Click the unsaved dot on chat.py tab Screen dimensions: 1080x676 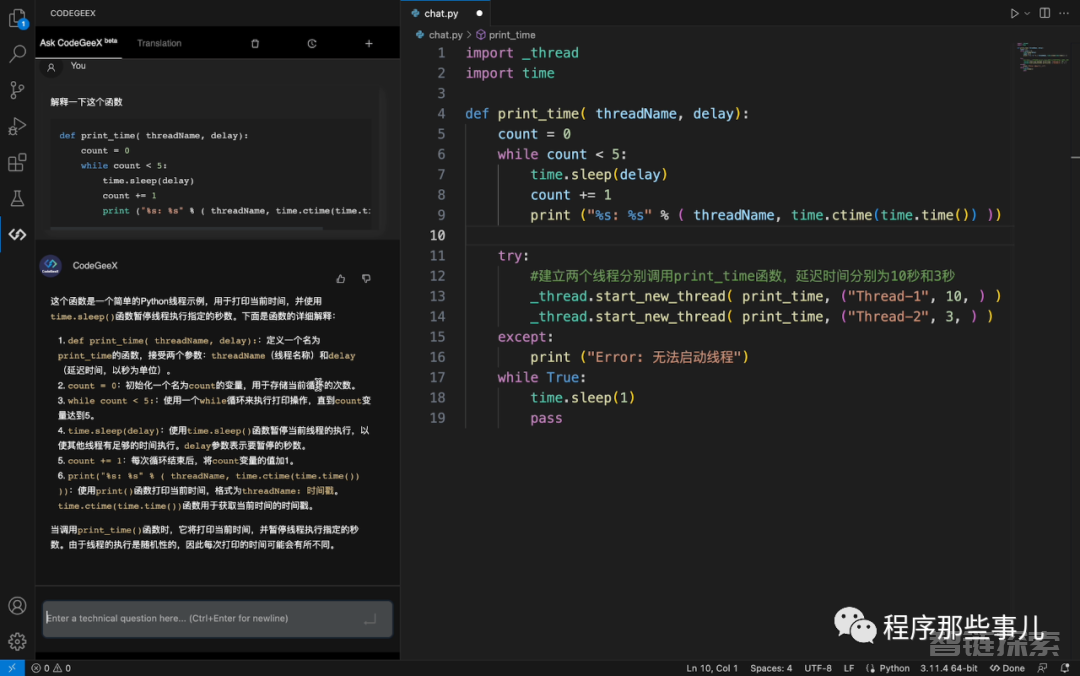pyautogui.click(x=479, y=13)
